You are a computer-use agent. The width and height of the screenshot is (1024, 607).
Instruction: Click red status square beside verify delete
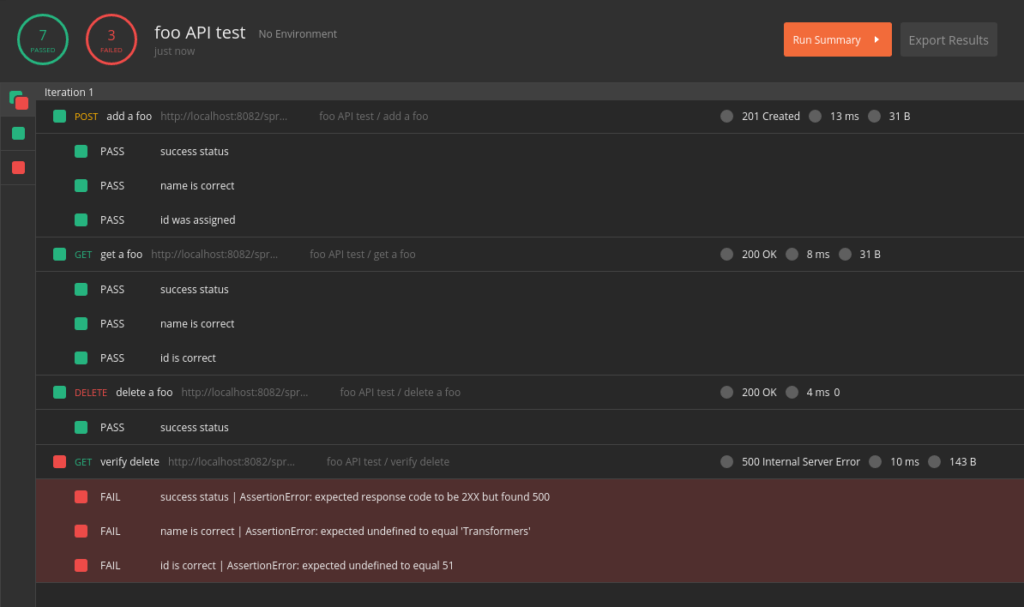[59, 461]
